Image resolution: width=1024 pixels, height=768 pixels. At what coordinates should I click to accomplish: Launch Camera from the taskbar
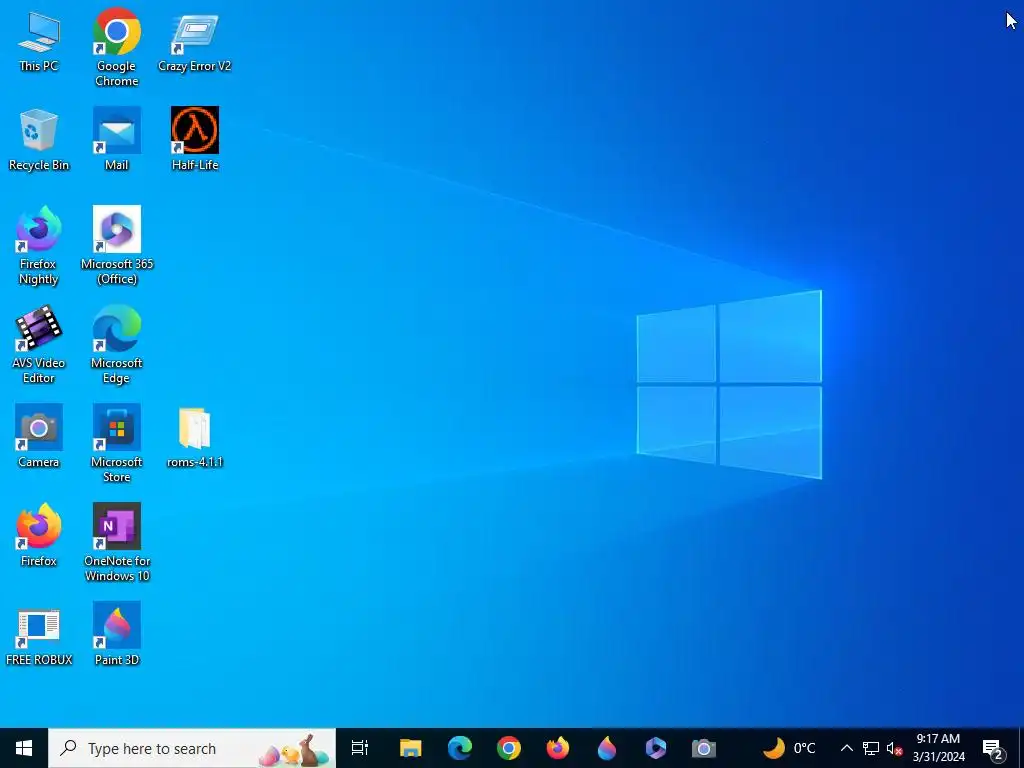tap(704, 748)
